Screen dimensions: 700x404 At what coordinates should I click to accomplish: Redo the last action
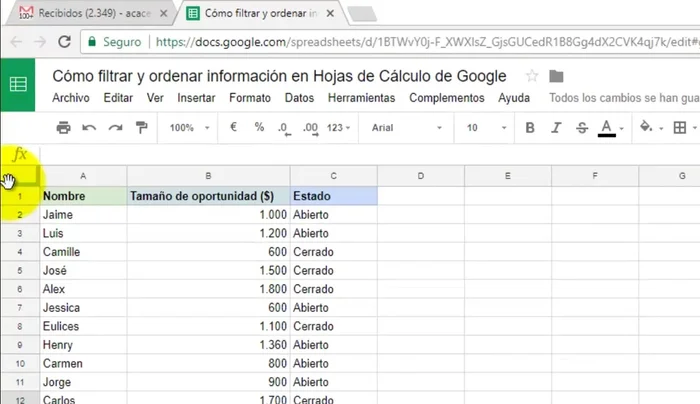tap(116, 128)
